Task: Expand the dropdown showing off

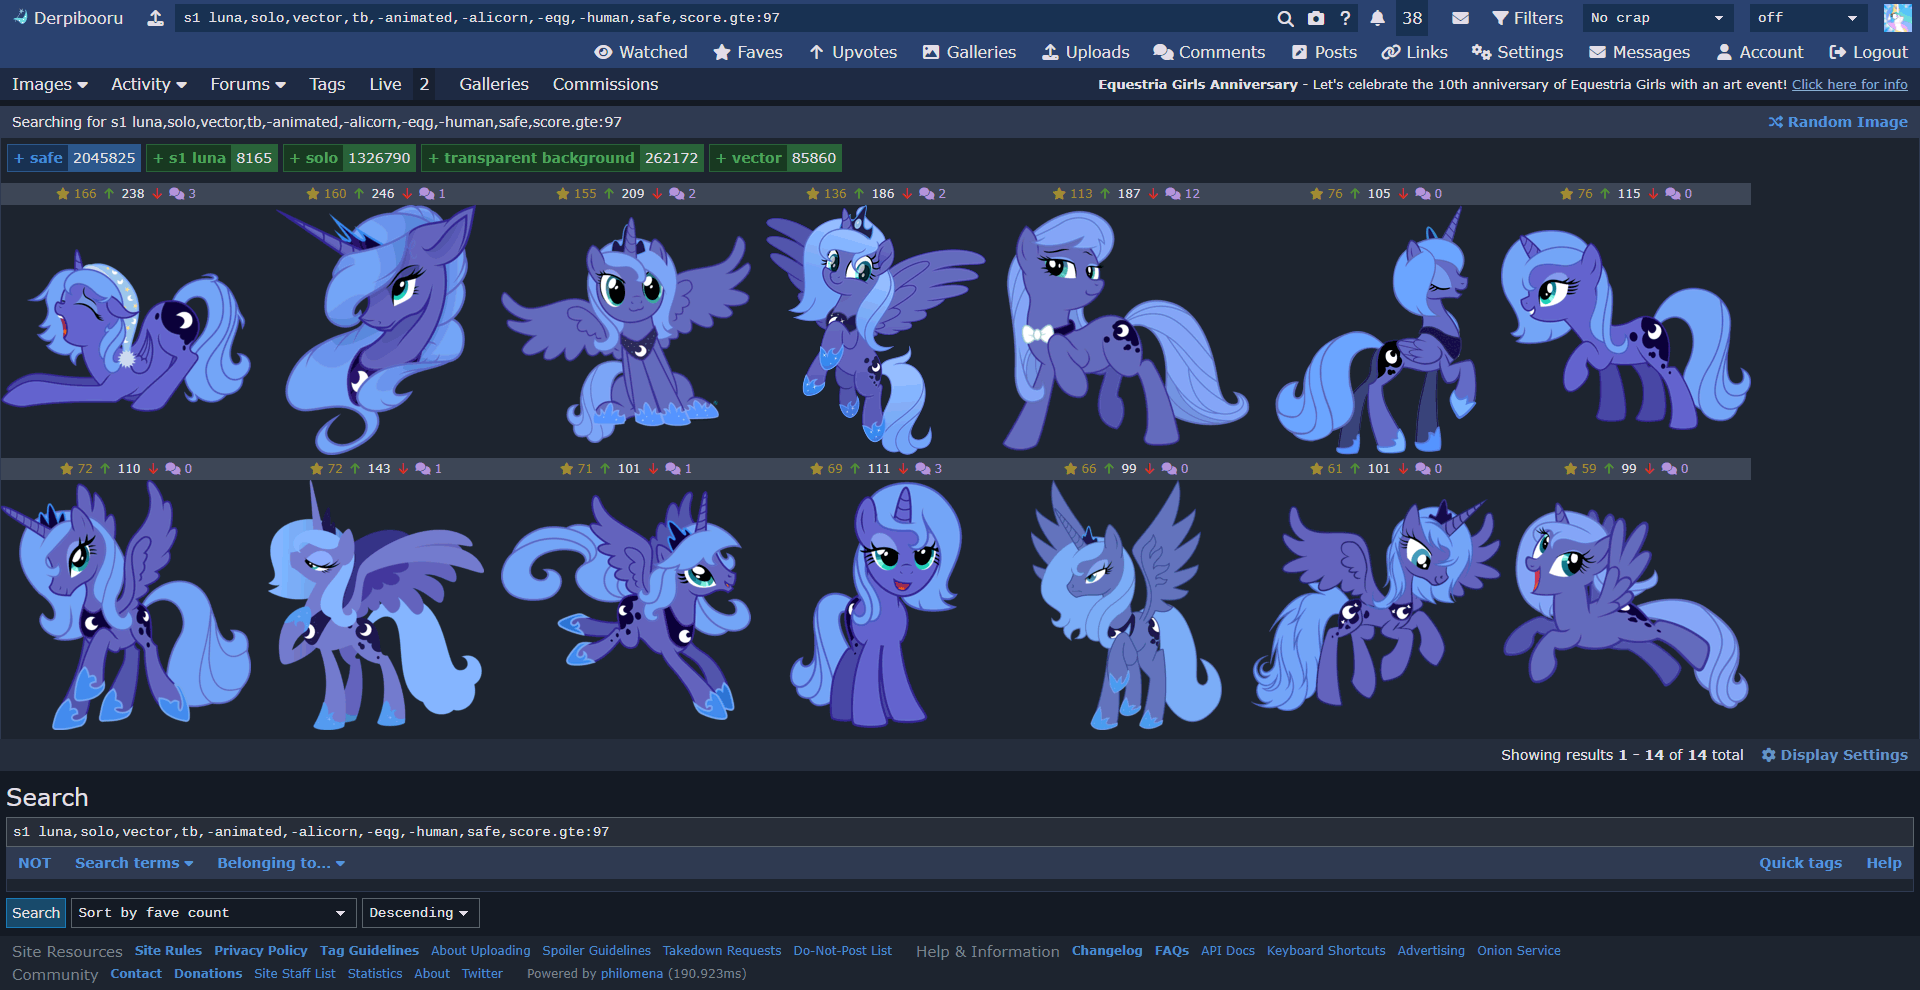Action: point(1808,18)
